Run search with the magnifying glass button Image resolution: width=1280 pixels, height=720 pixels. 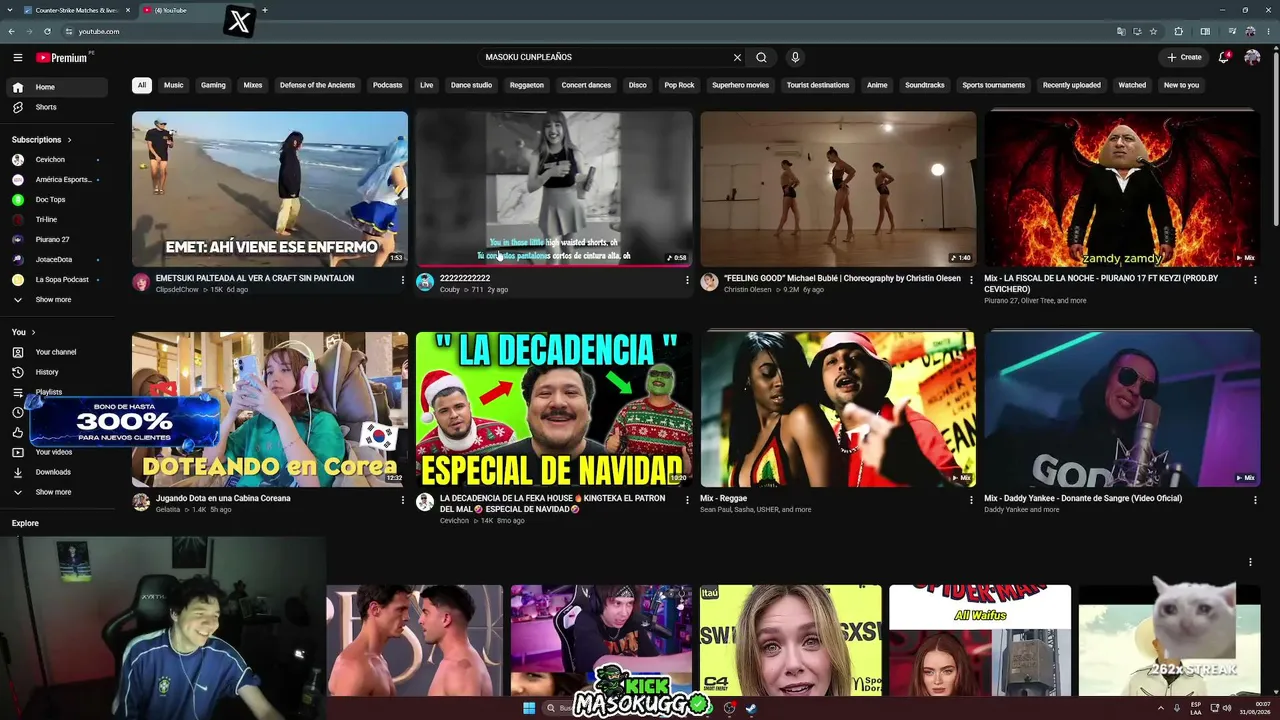761,58
